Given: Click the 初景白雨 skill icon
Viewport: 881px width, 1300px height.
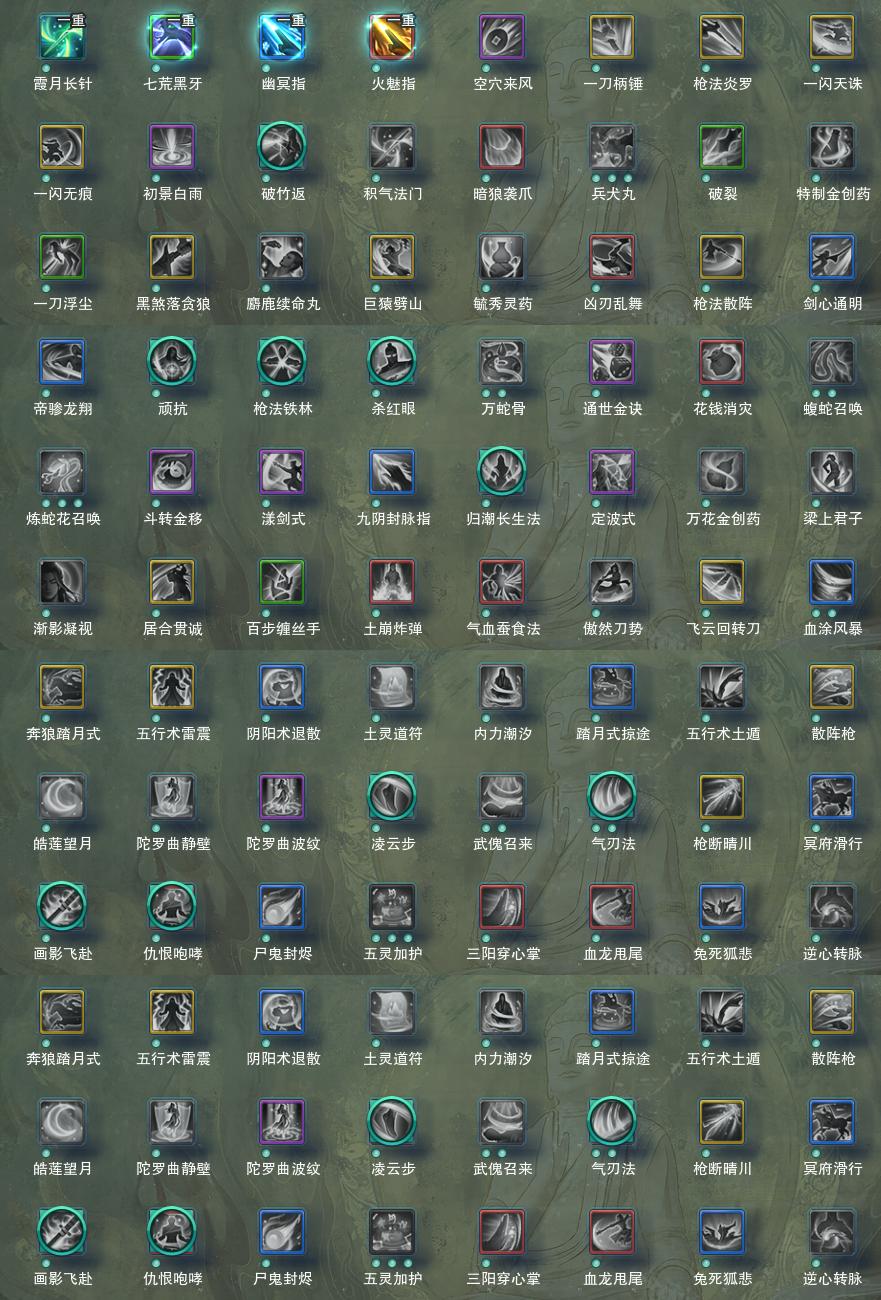Looking at the screenshot, I should click(172, 147).
